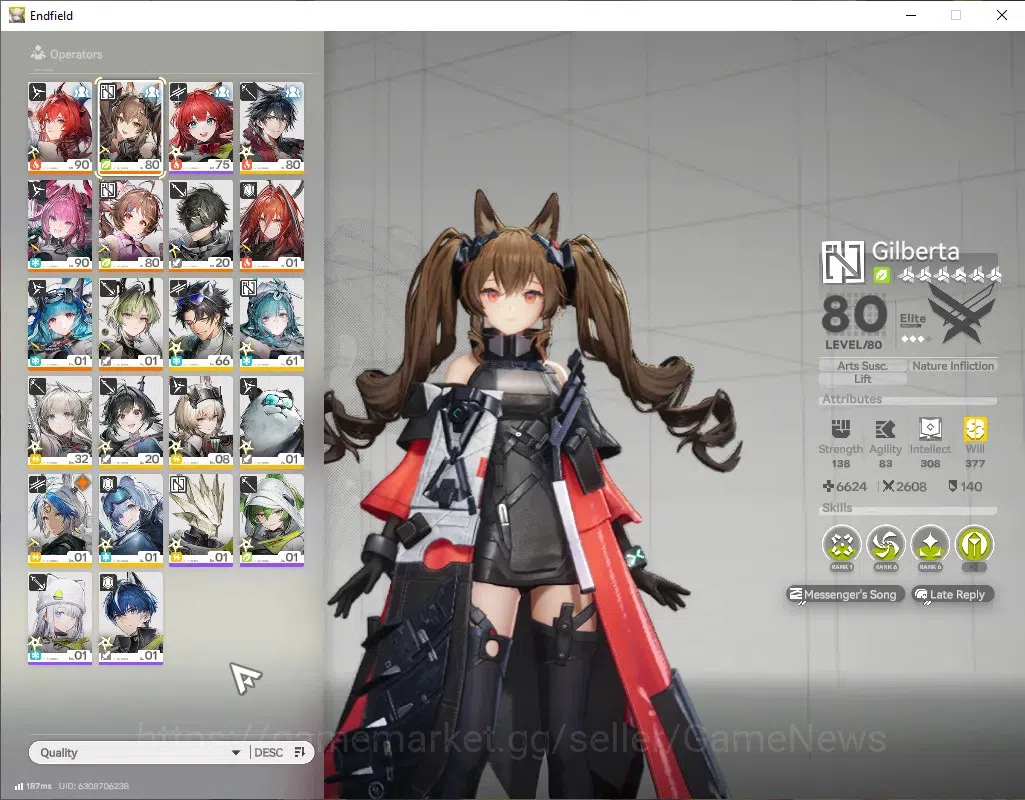Select the helmeted blue-haired level 01 card
The height and width of the screenshot is (800, 1025).
coord(131,520)
